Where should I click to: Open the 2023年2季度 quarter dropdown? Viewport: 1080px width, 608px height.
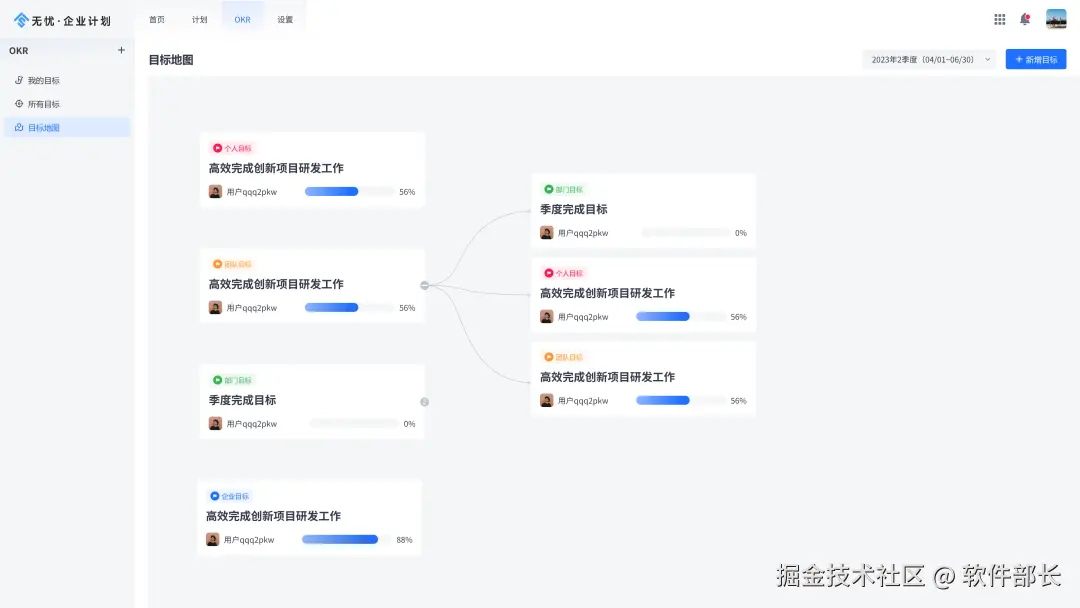pos(925,59)
